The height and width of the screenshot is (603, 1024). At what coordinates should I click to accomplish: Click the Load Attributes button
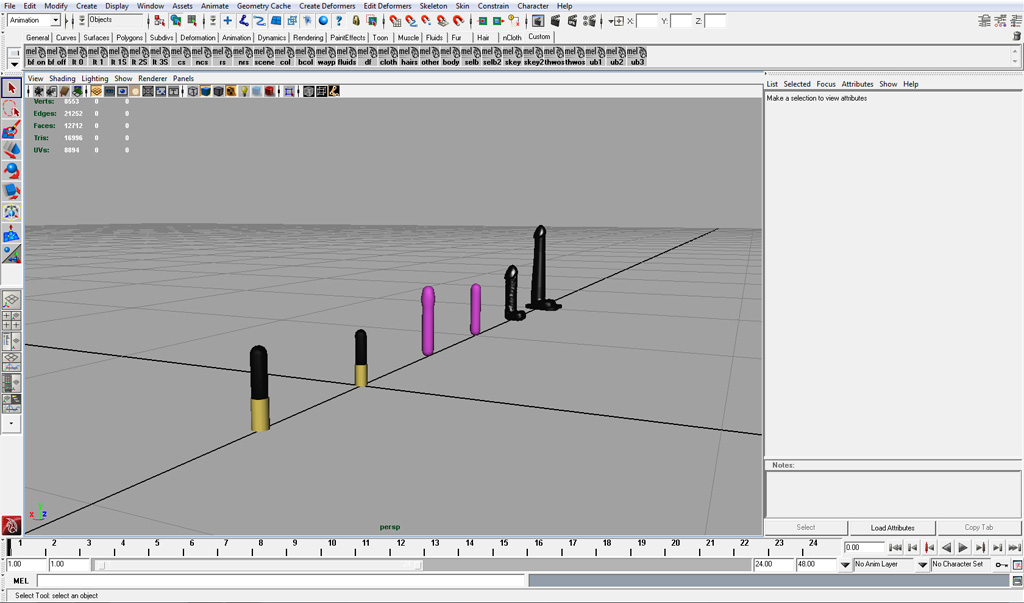pos(892,527)
